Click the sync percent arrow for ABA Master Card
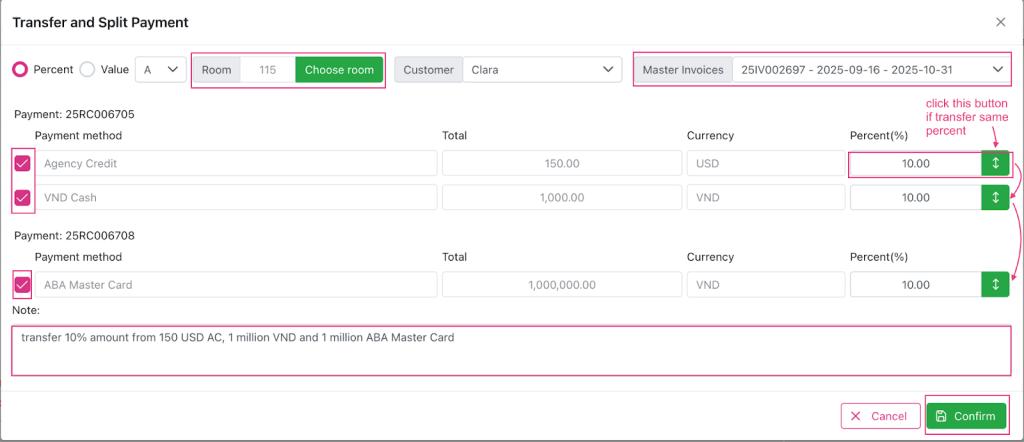 [x=995, y=285]
